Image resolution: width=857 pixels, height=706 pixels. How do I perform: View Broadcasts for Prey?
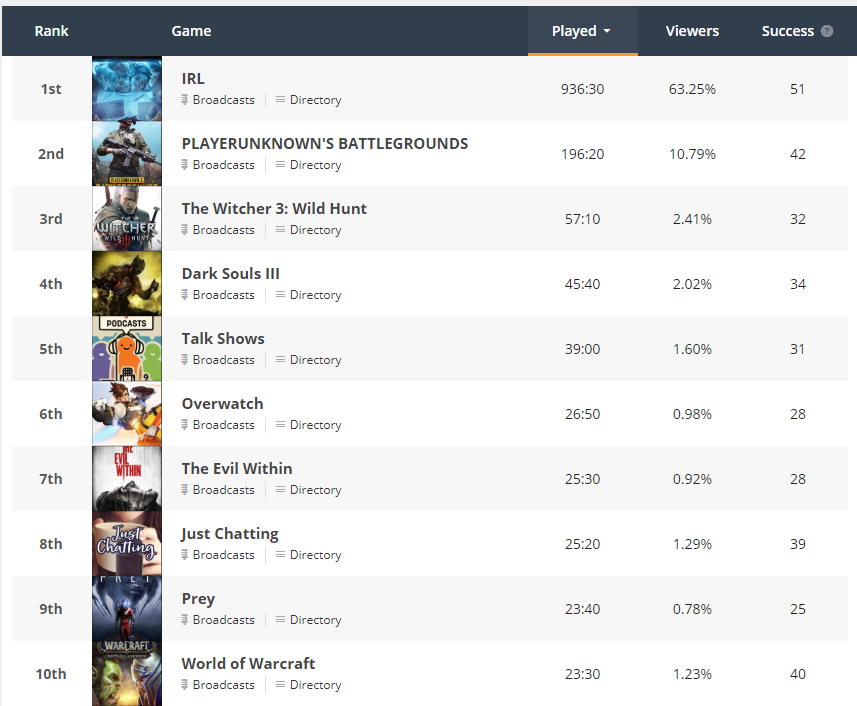click(x=218, y=620)
